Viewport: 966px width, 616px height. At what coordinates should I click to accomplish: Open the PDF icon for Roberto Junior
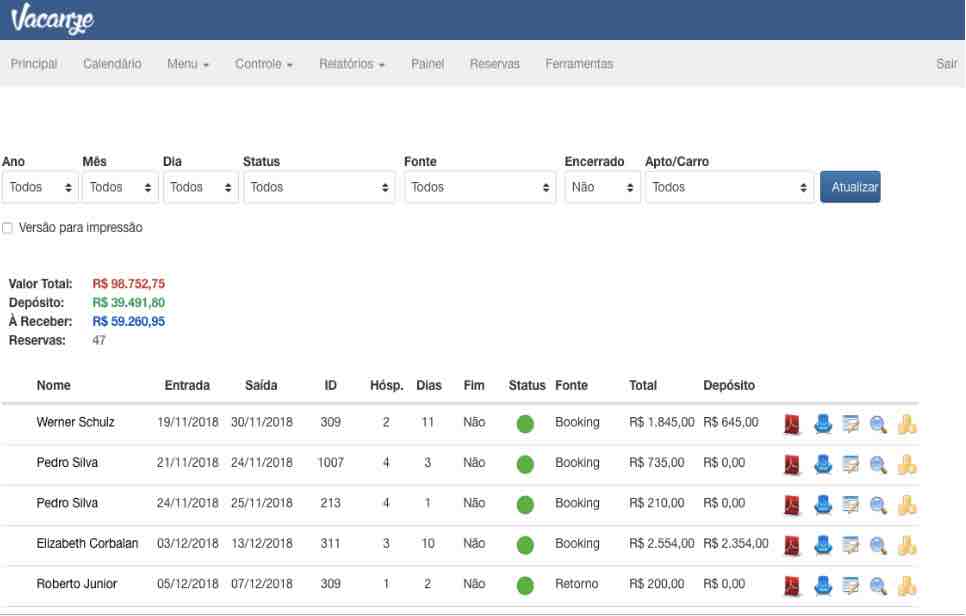792,586
